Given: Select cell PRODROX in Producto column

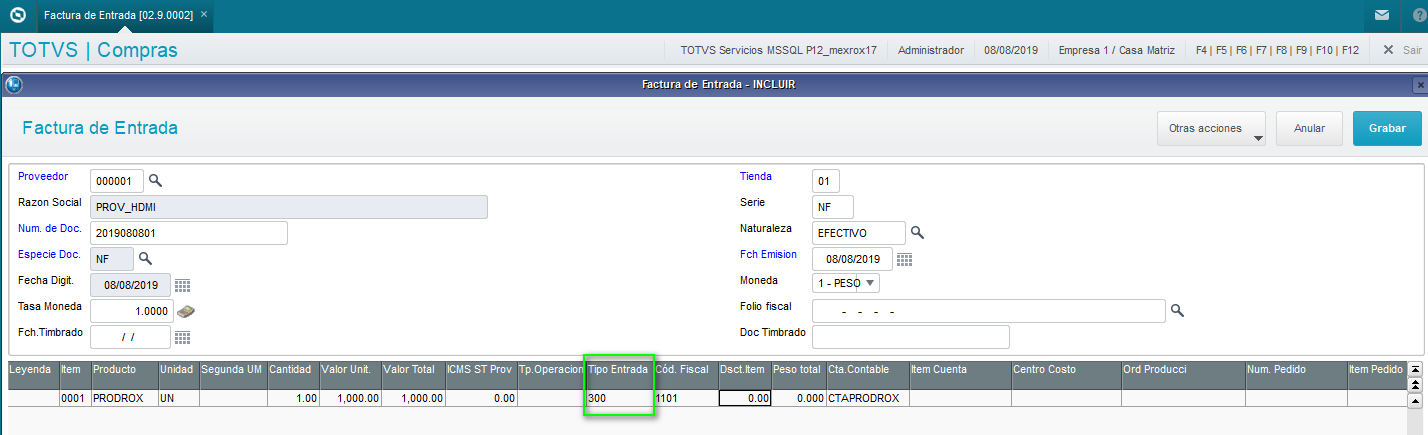Looking at the screenshot, I should (124, 398).
